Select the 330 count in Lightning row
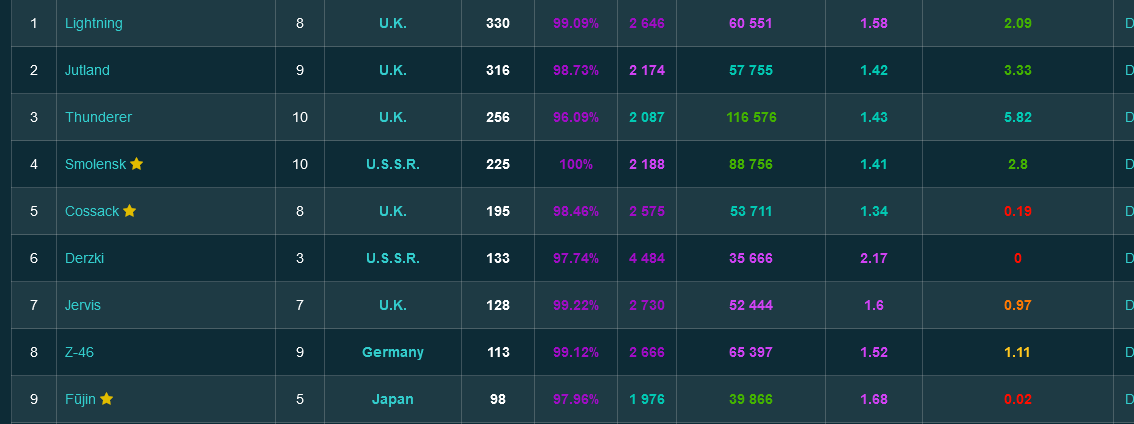1134x424 pixels. [498, 23]
